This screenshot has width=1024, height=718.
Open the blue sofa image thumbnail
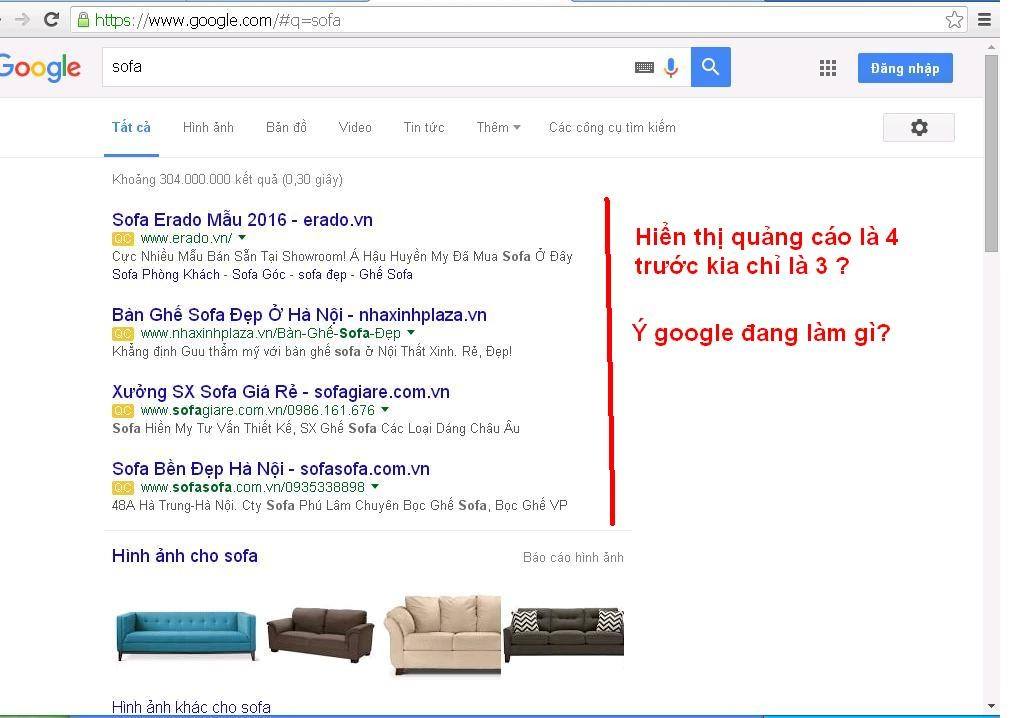click(x=186, y=635)
